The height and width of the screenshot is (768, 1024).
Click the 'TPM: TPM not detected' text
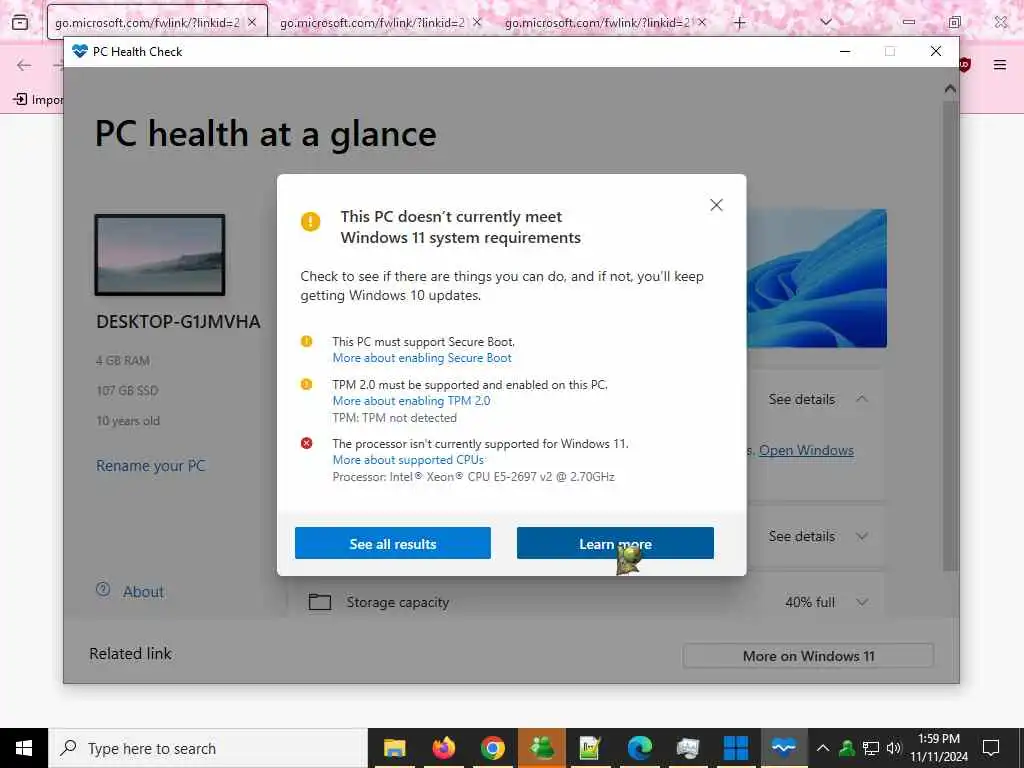click(394, 418)
